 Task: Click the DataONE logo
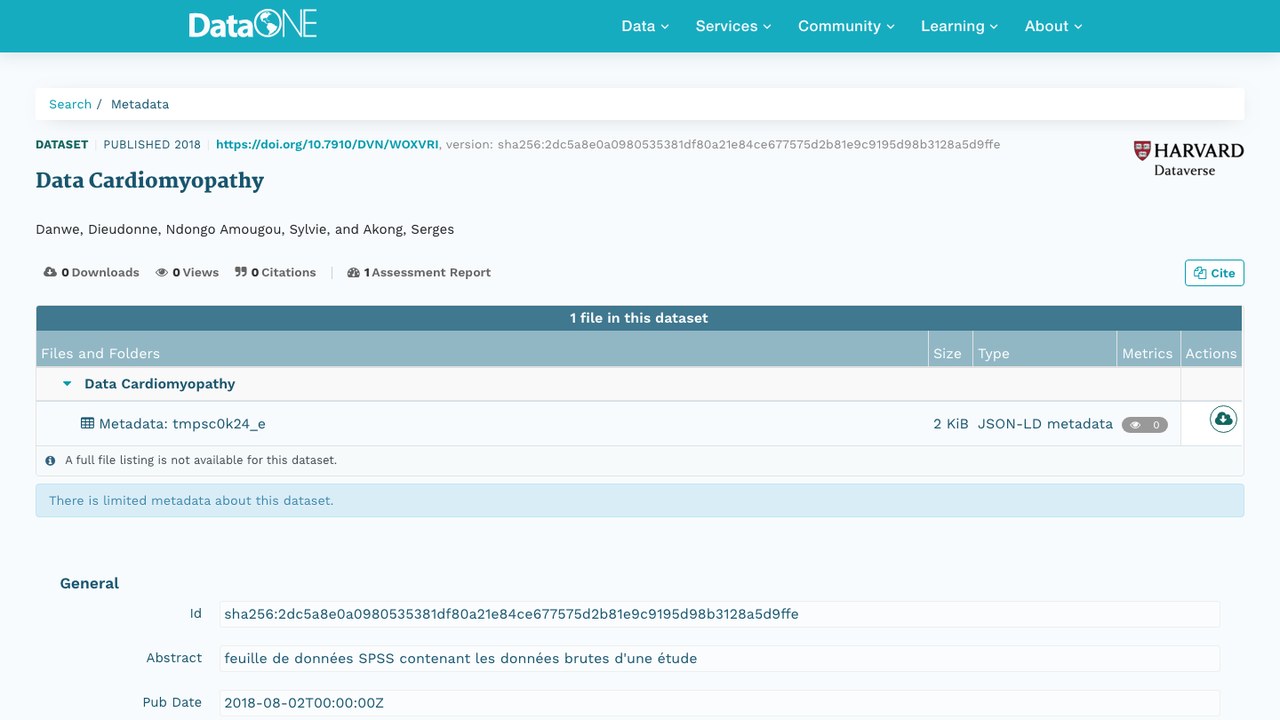(253, 25)
